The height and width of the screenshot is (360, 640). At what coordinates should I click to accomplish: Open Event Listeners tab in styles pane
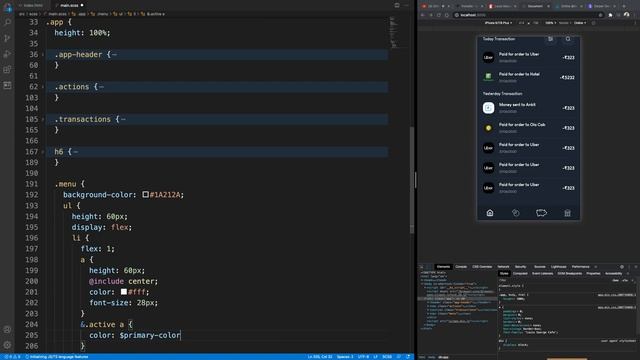click(x=542, y=273)
